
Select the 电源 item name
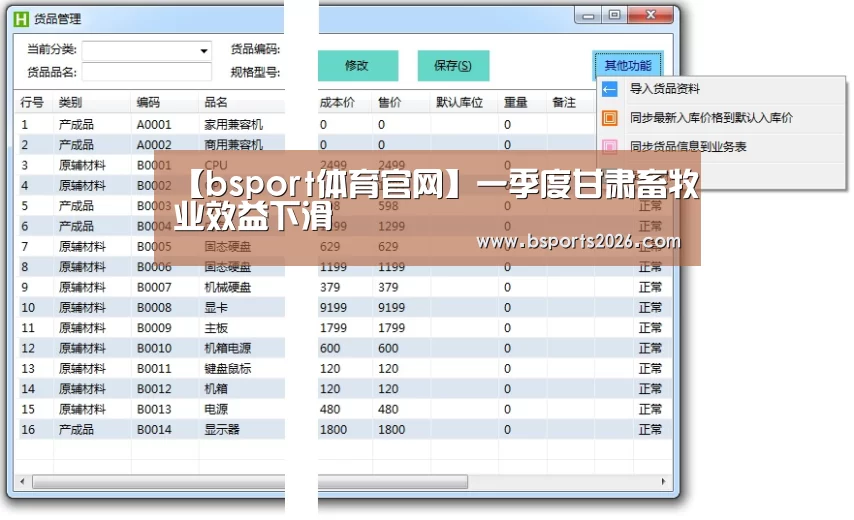point(216,409)
